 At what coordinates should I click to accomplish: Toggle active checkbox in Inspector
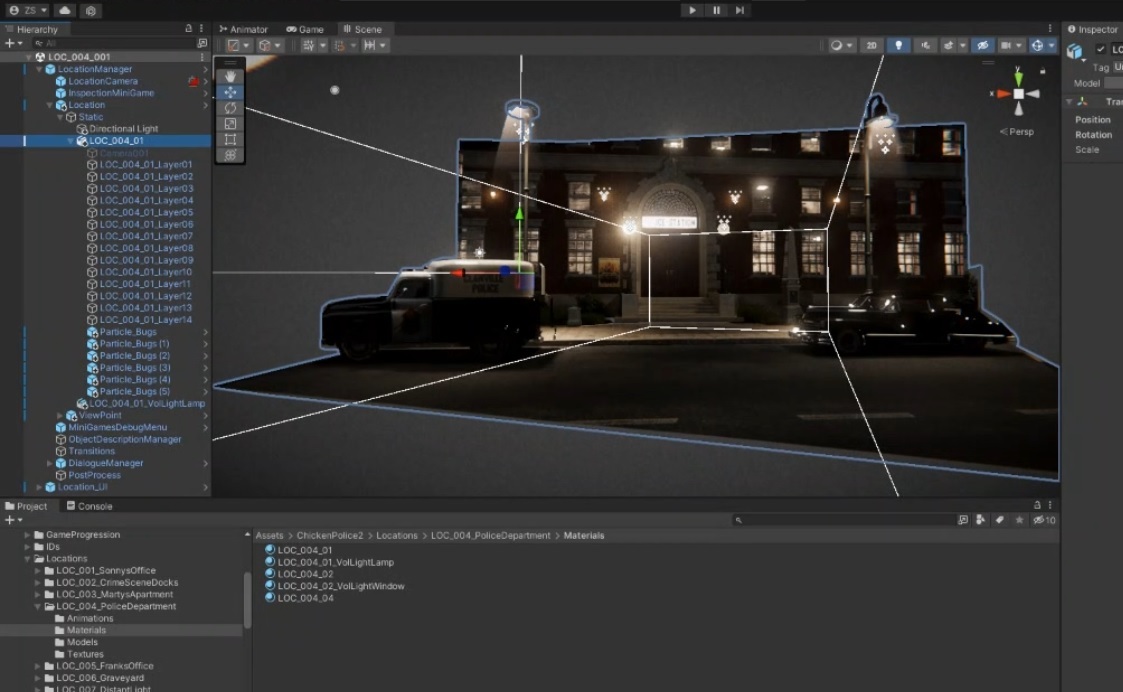tap(1100, 49)
